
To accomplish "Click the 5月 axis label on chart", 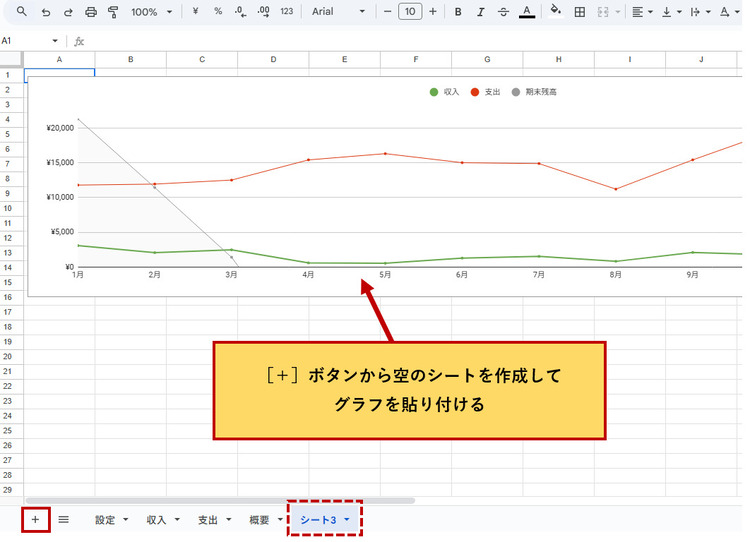I will [x=385, y=275].
